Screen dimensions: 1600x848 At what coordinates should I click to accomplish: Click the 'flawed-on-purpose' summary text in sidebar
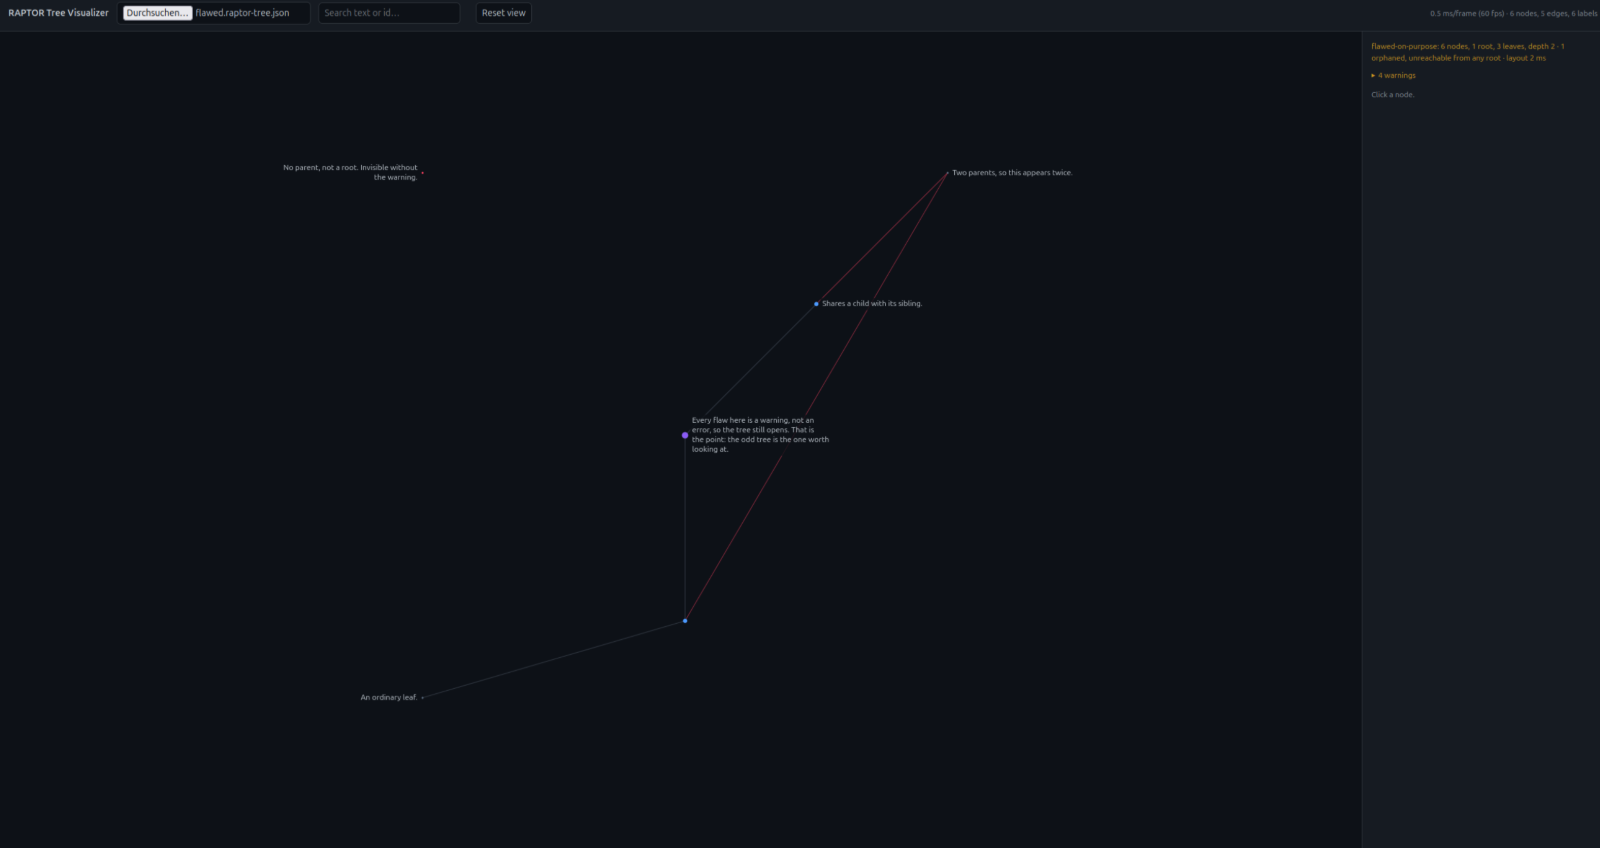[x=1468, y=52]
